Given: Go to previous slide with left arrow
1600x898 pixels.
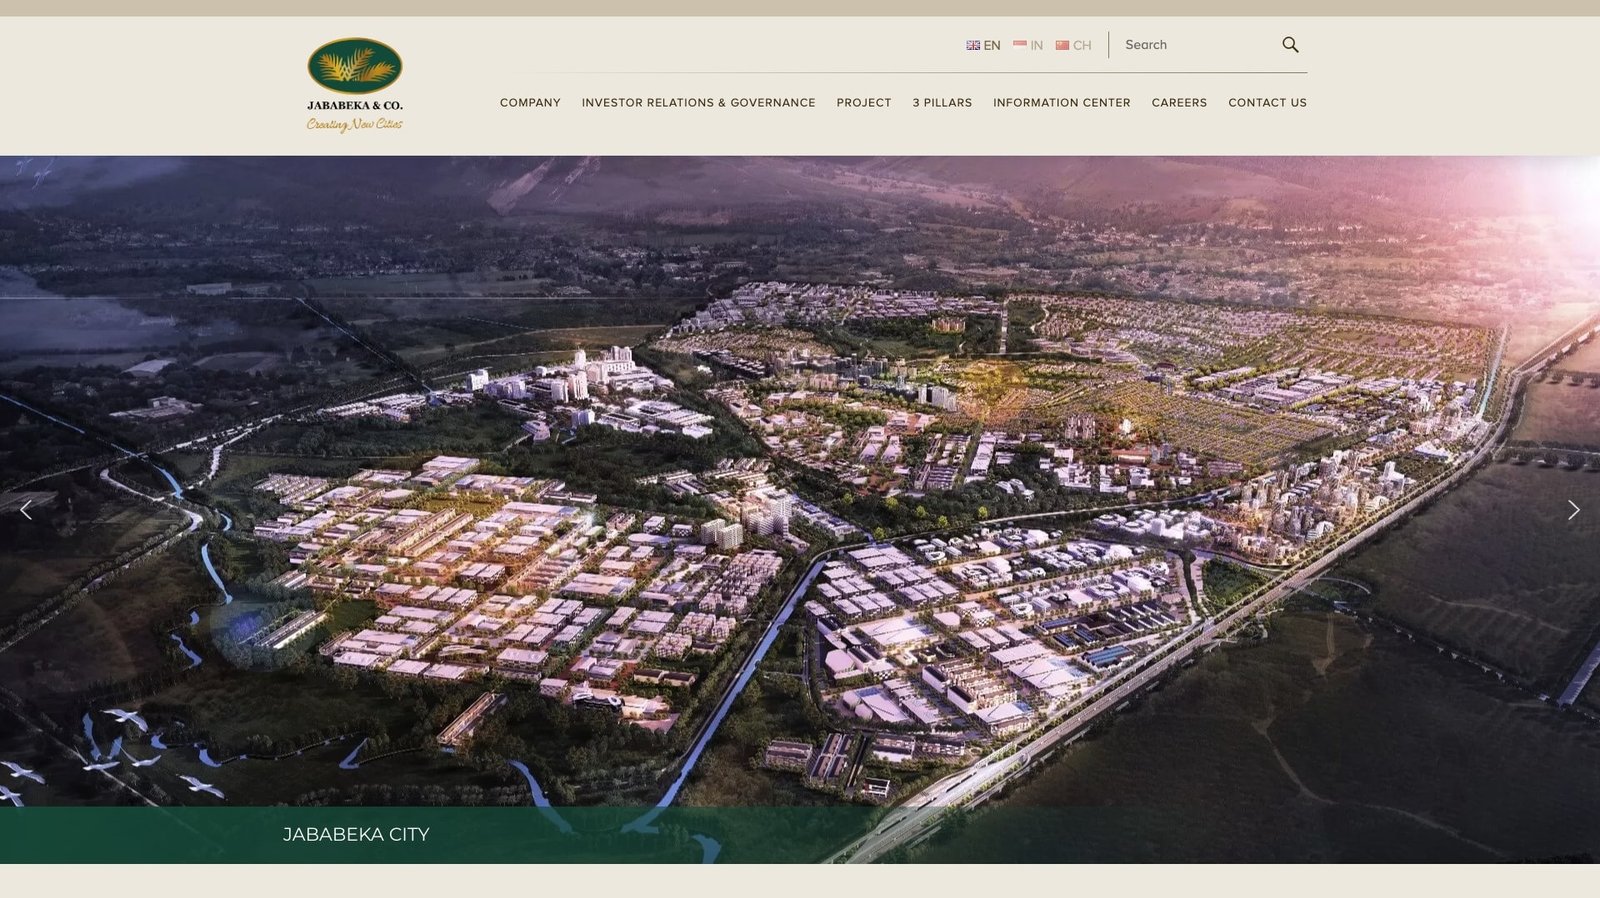Looking at the screenshot, I should coord(26,510).
